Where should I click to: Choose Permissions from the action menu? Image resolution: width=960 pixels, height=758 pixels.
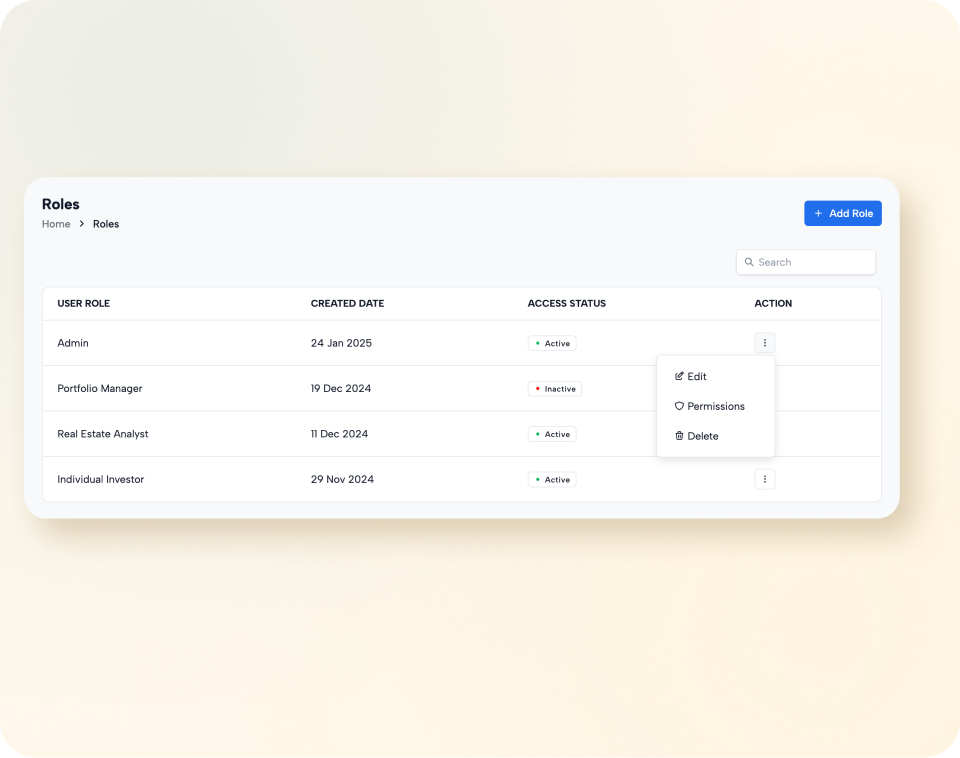point(715,407)
